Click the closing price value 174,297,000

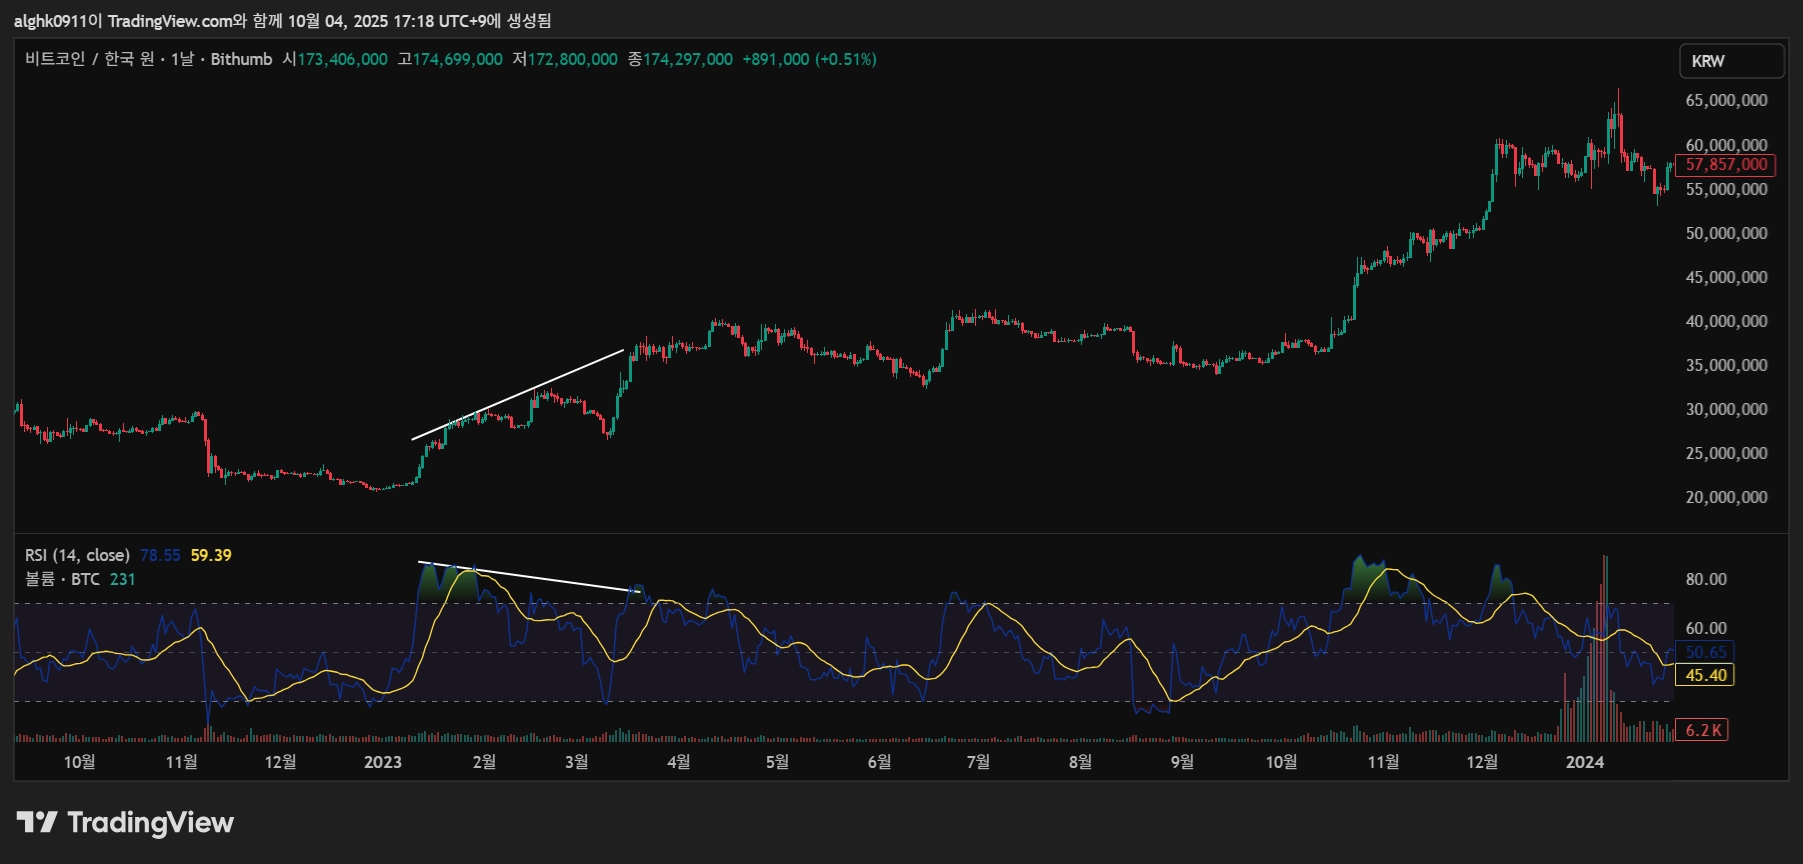(x=687, y=60)
